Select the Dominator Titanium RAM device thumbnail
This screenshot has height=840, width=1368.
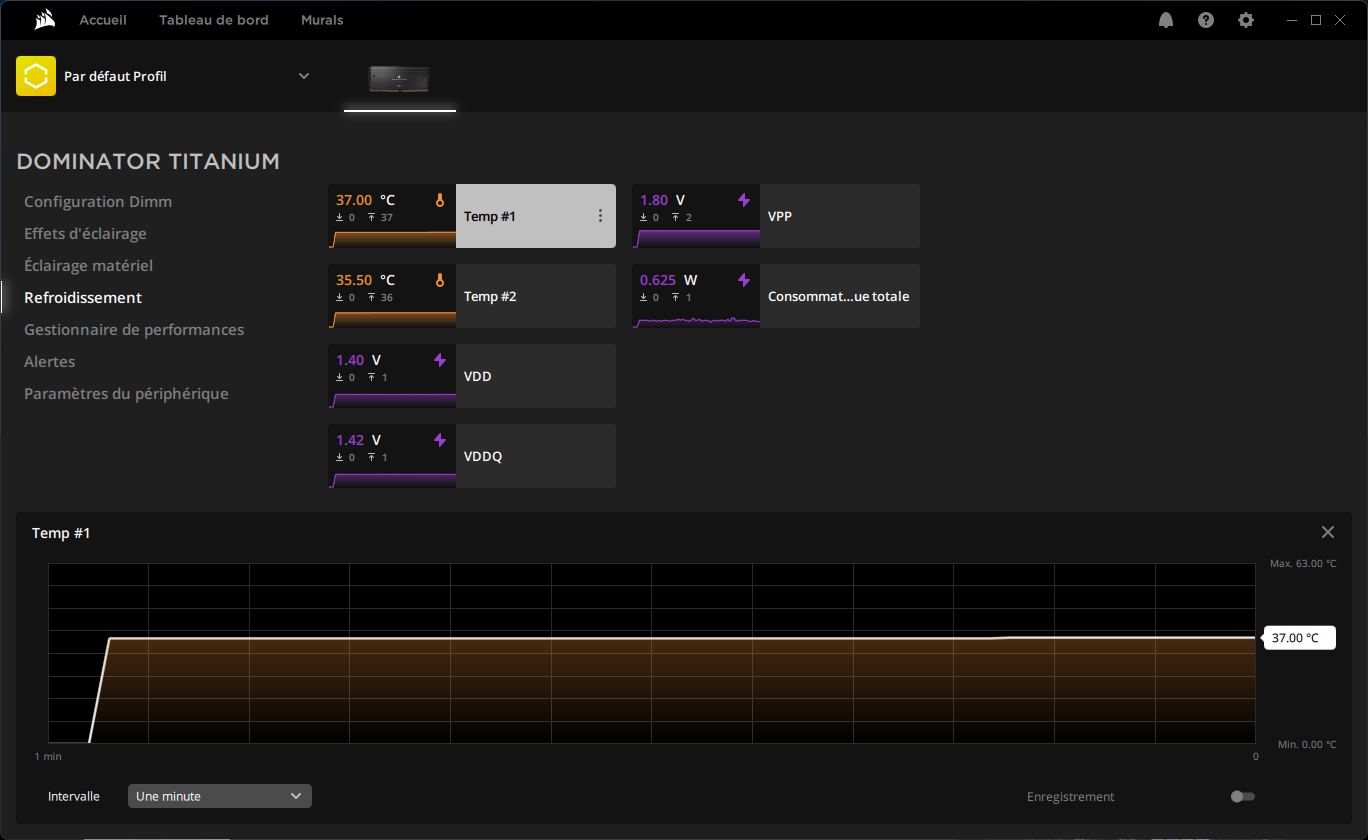click(400, 79)
